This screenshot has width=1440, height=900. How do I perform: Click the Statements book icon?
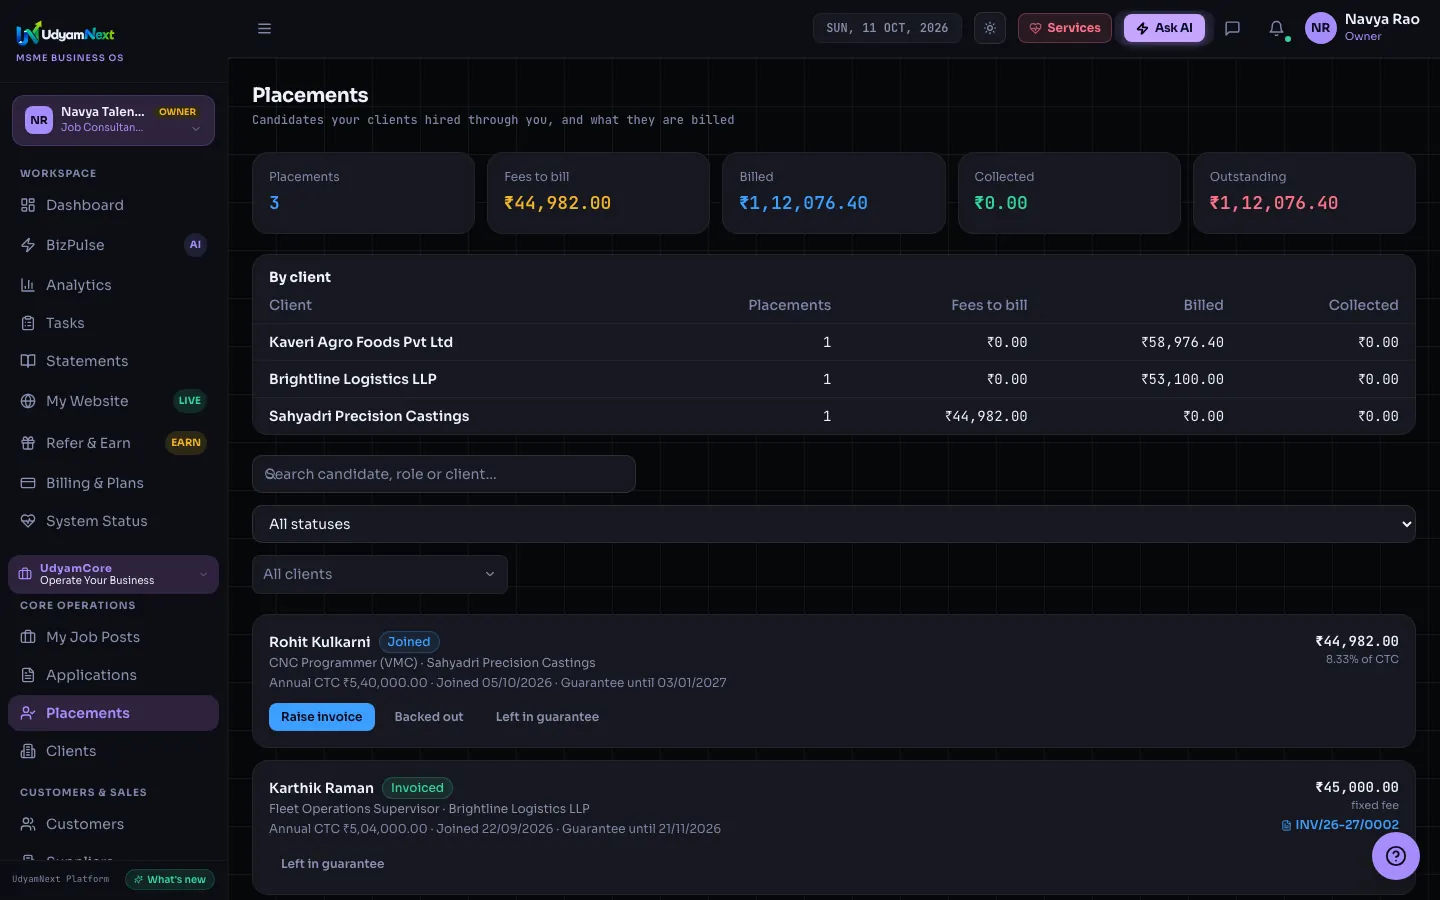pyautogui.click(x=28, y=361)
